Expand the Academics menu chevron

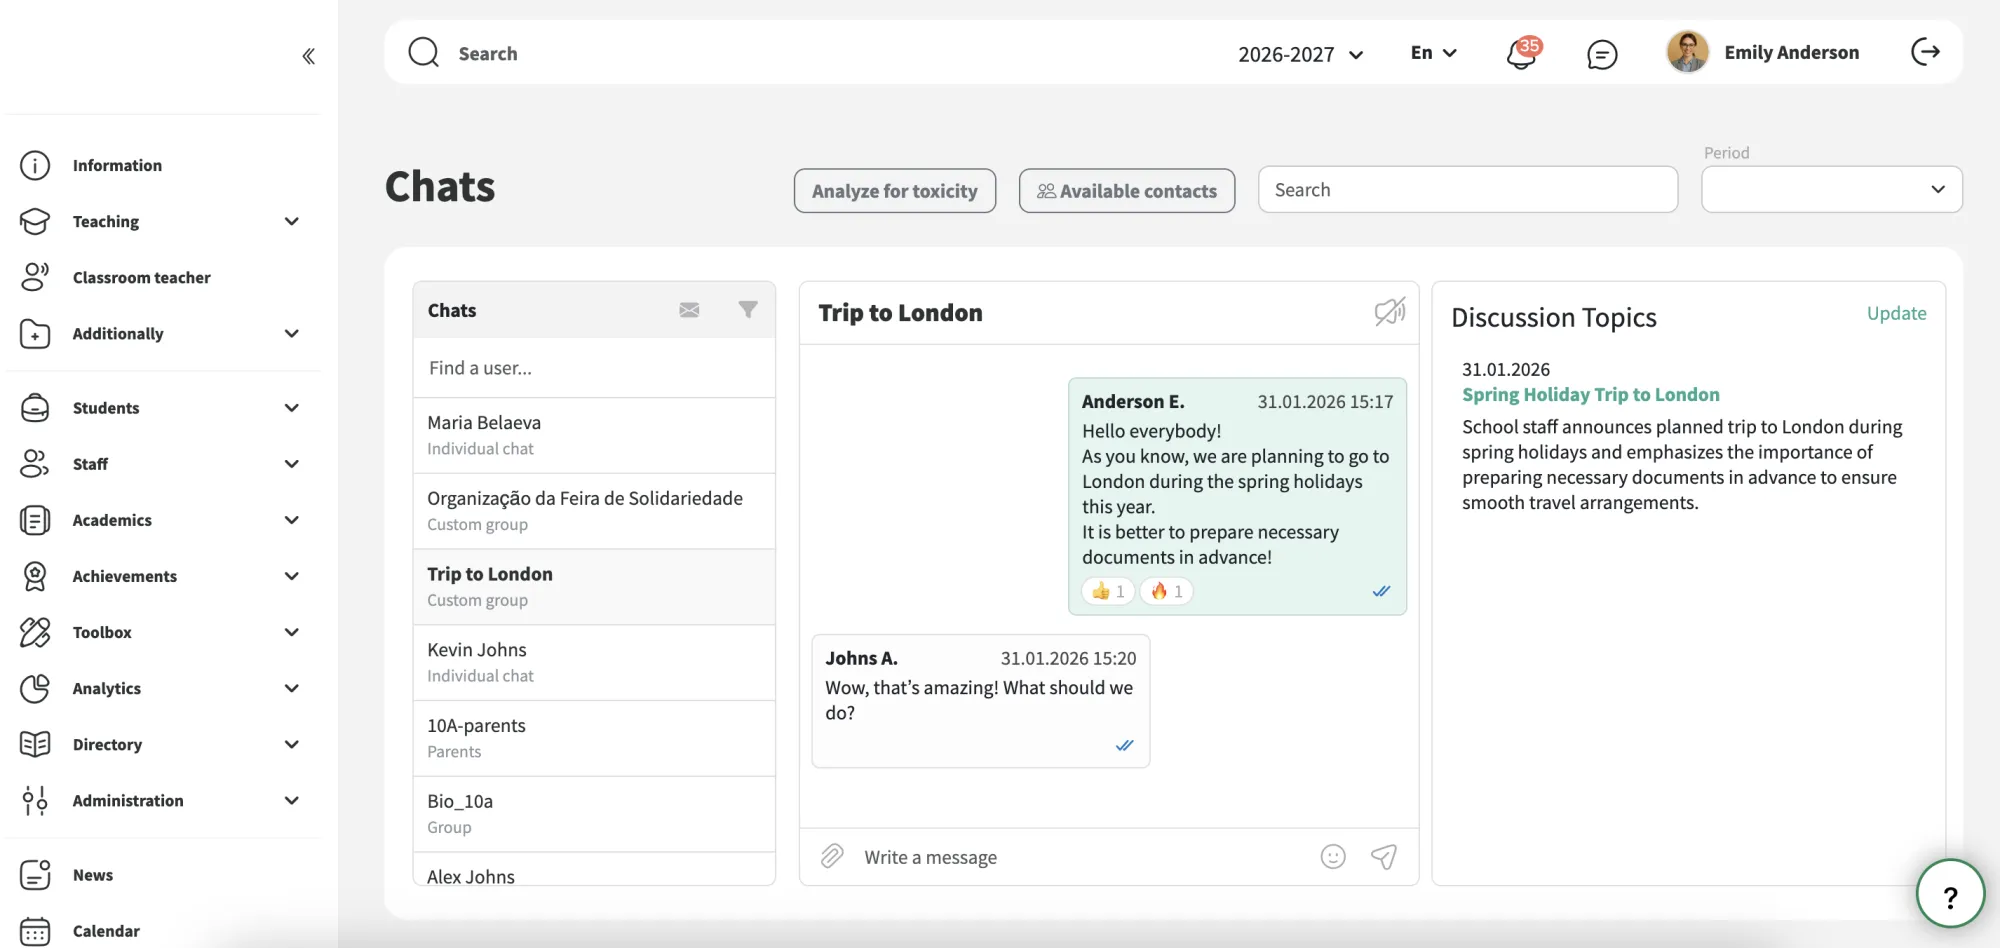click(292, 520)
